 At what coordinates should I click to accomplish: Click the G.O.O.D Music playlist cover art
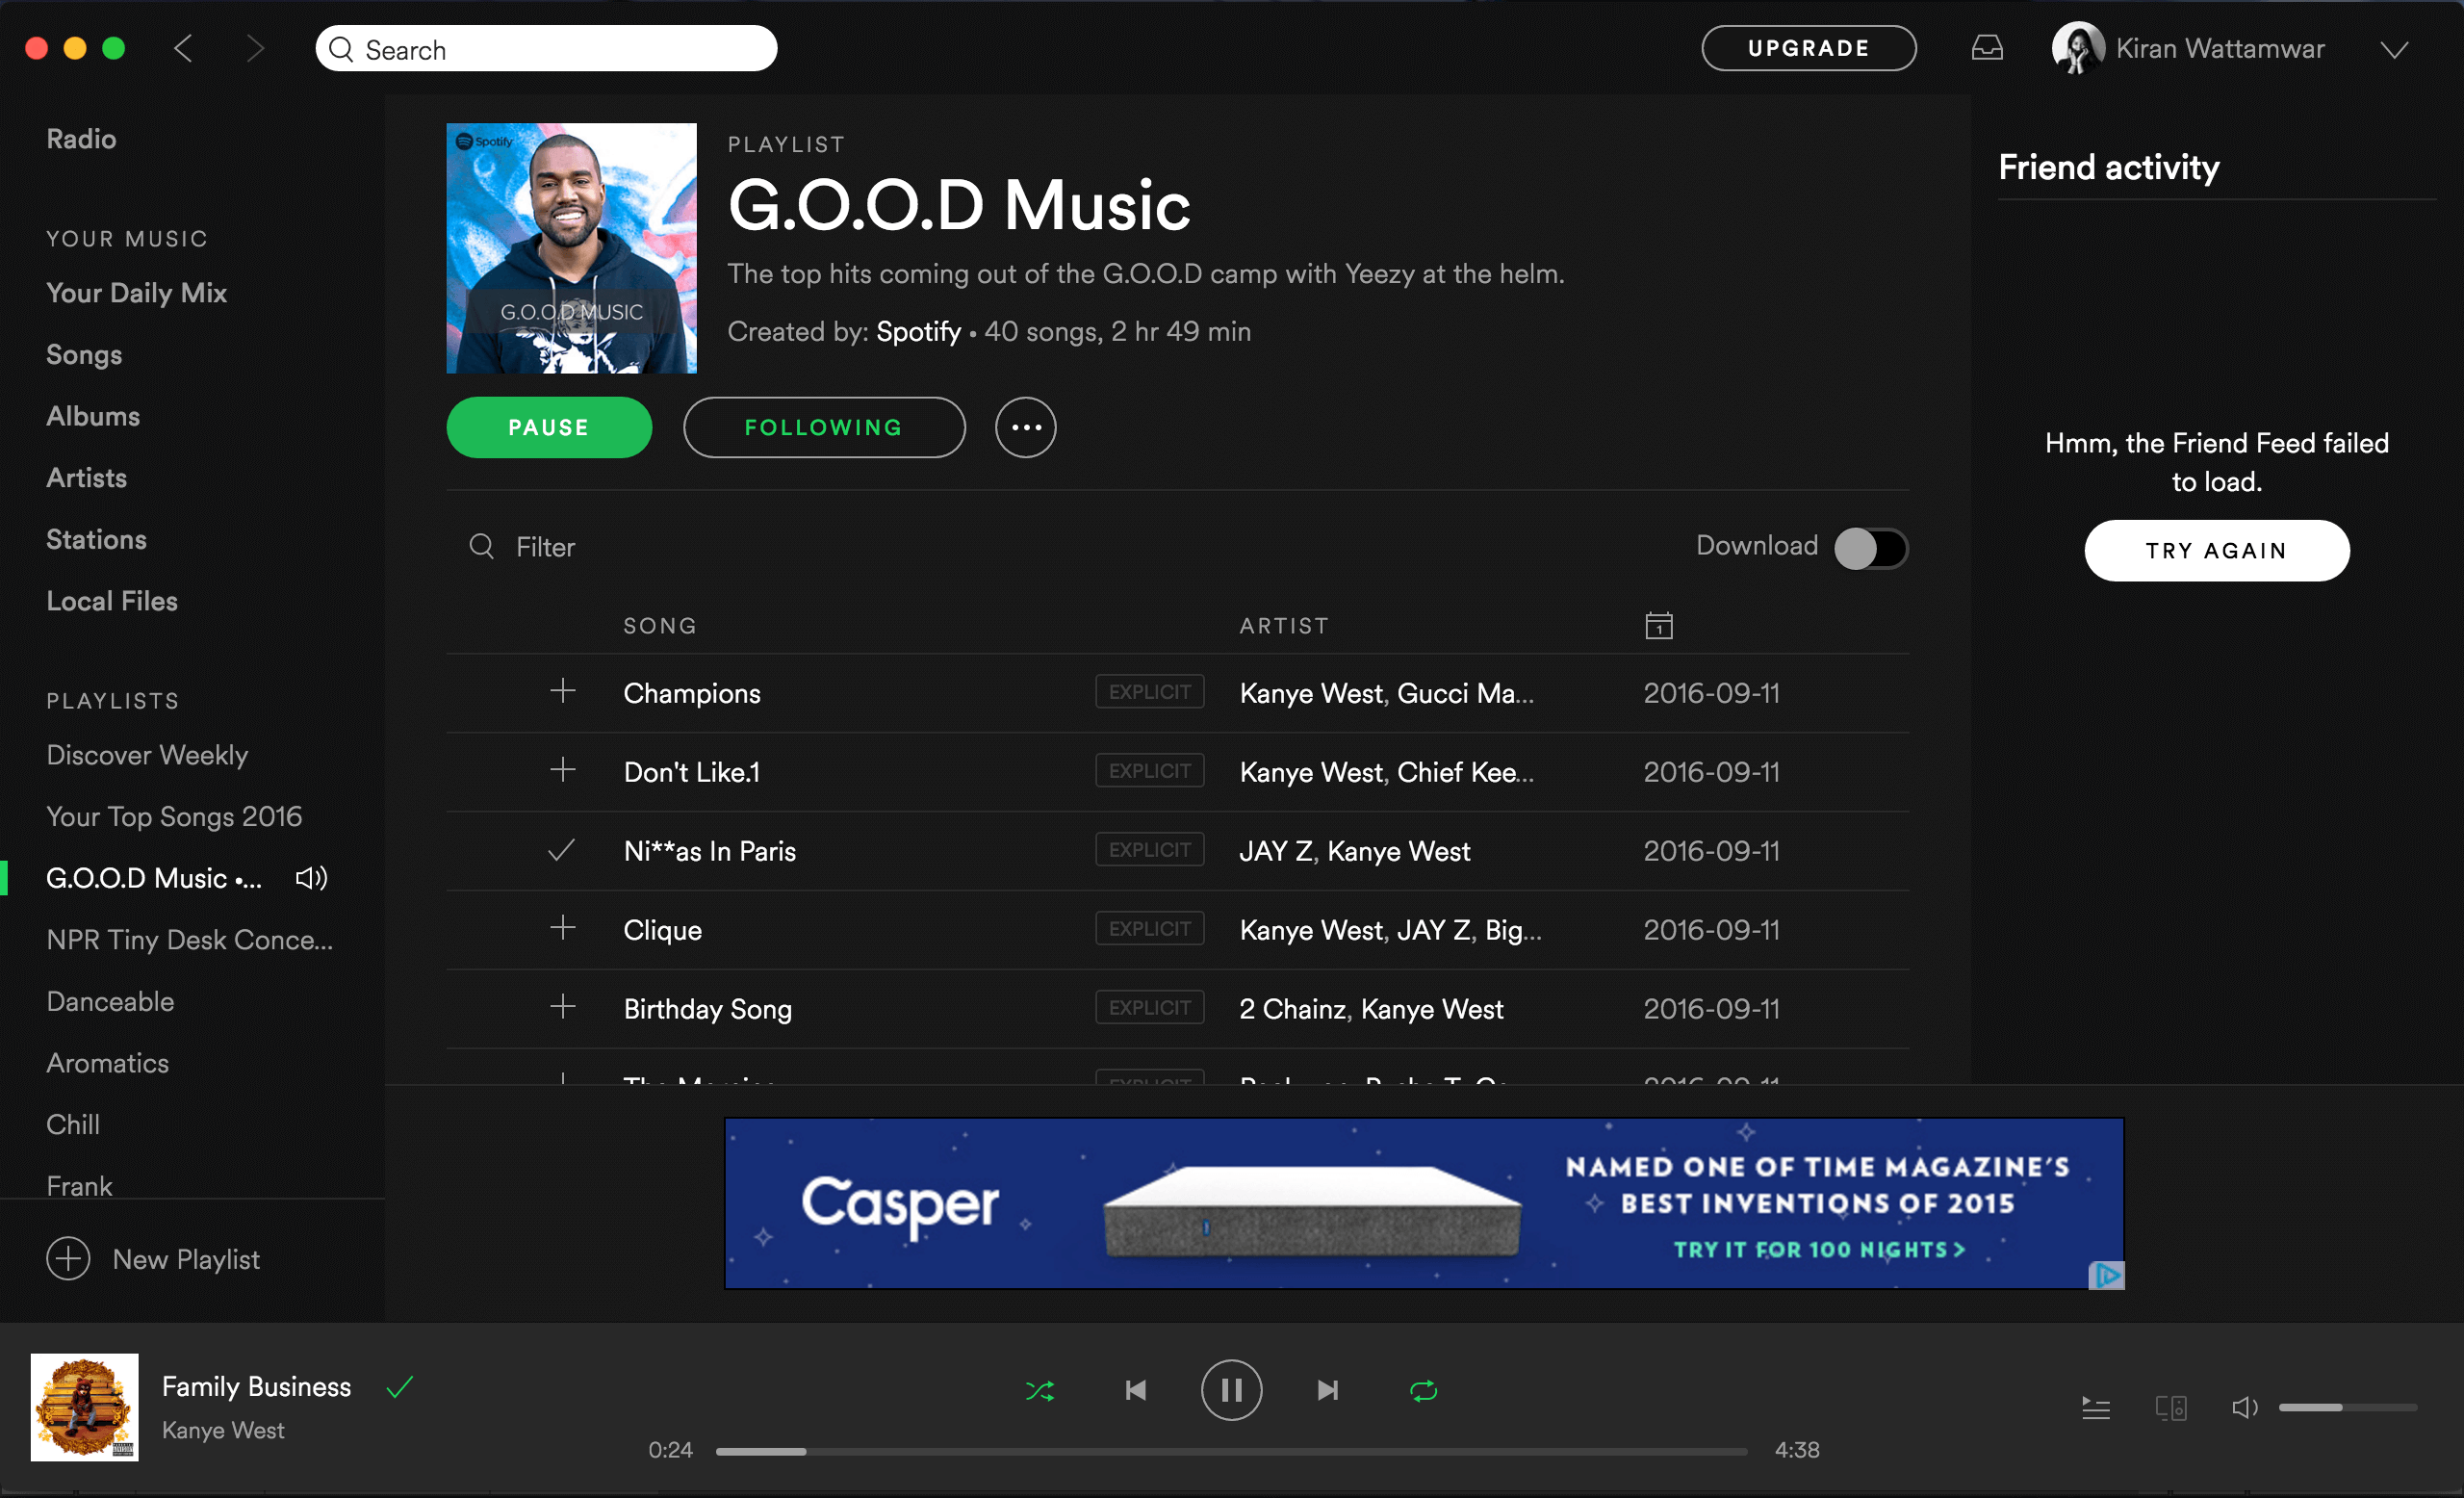click(x=571, y=248)
